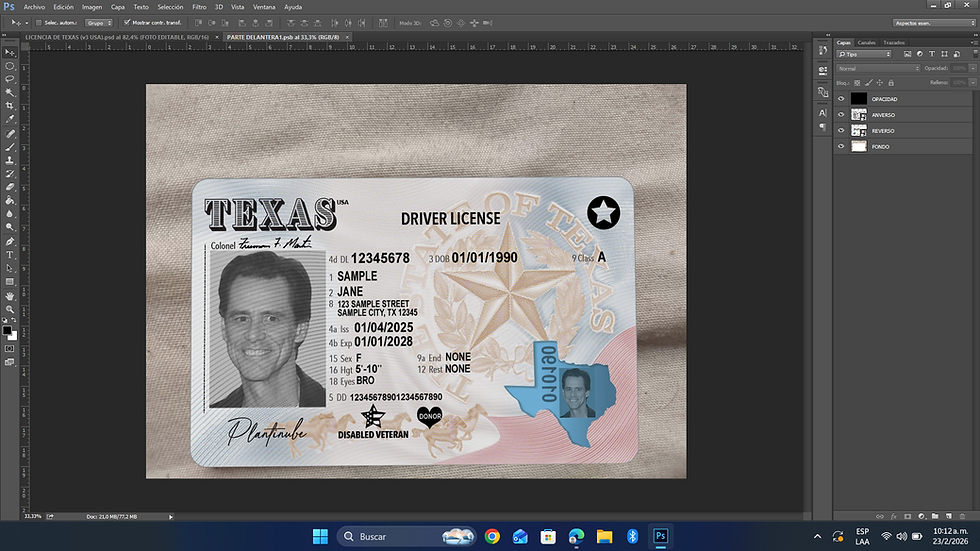The width and height of the screenshot is (980, 551).
Task: Select the Crop tool
Action: [x=9, y=106]
